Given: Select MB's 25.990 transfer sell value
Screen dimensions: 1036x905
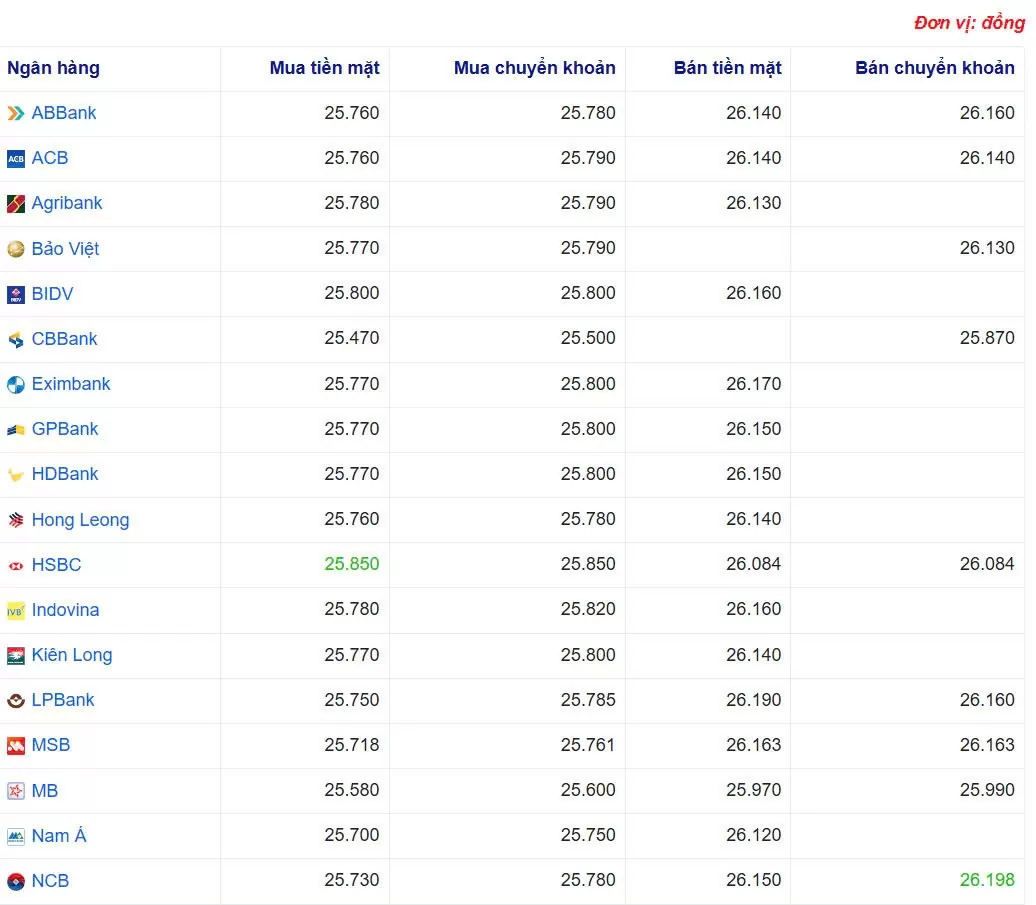Looking at the screenshot, I should 987,790.
